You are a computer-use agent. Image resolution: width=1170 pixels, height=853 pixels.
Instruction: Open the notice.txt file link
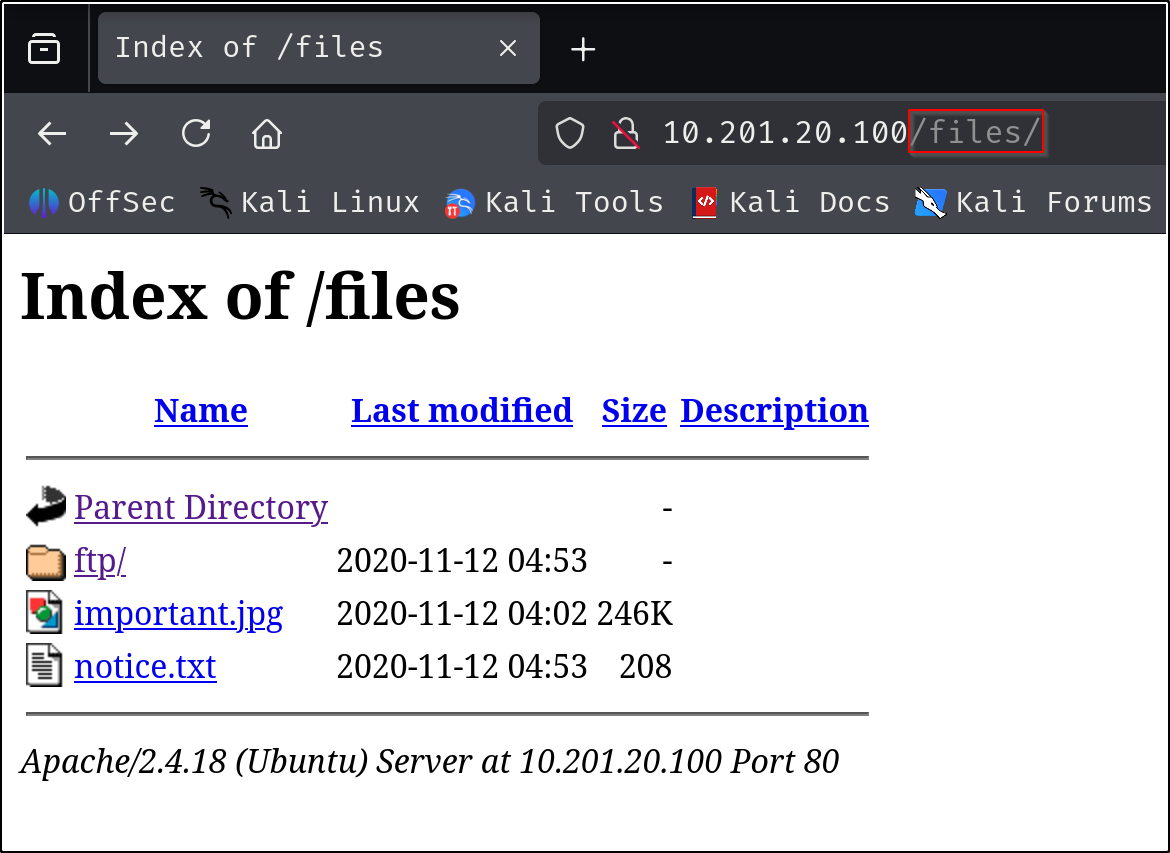pyautogui.click(x=145, y=666)
